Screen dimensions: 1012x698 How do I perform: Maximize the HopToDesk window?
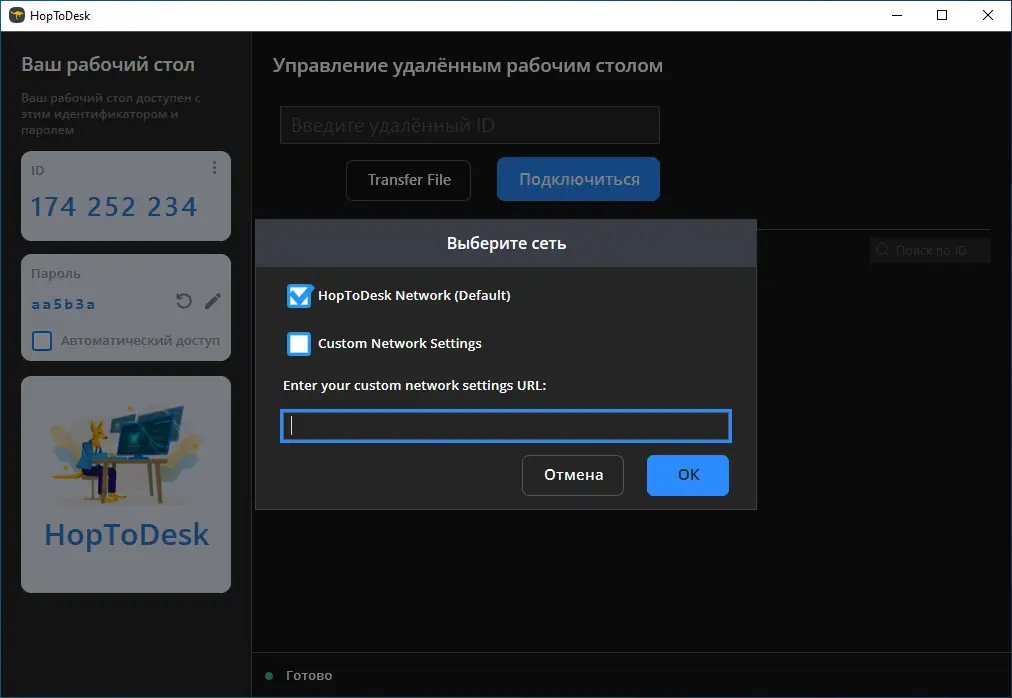(x=942, y=15)
